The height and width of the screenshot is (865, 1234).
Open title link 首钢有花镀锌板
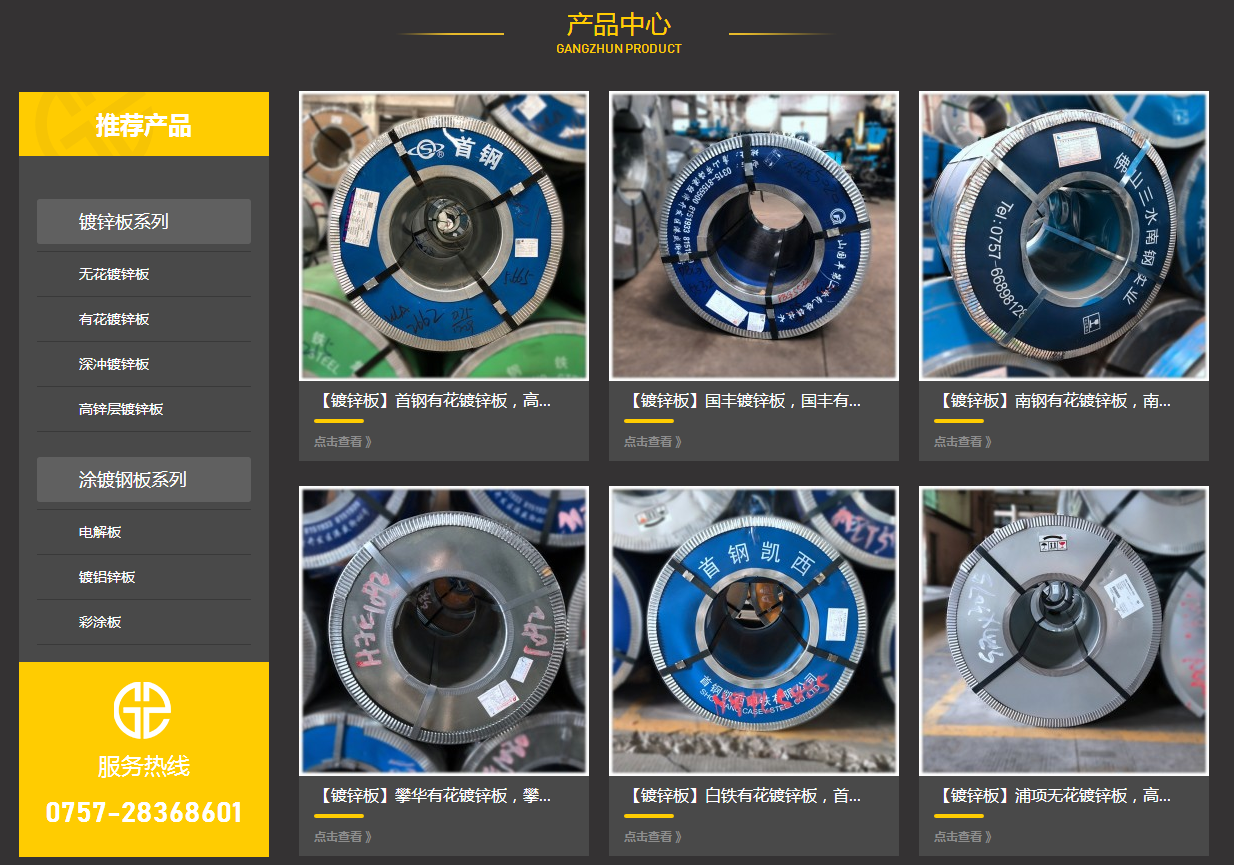tap(433, 401)
